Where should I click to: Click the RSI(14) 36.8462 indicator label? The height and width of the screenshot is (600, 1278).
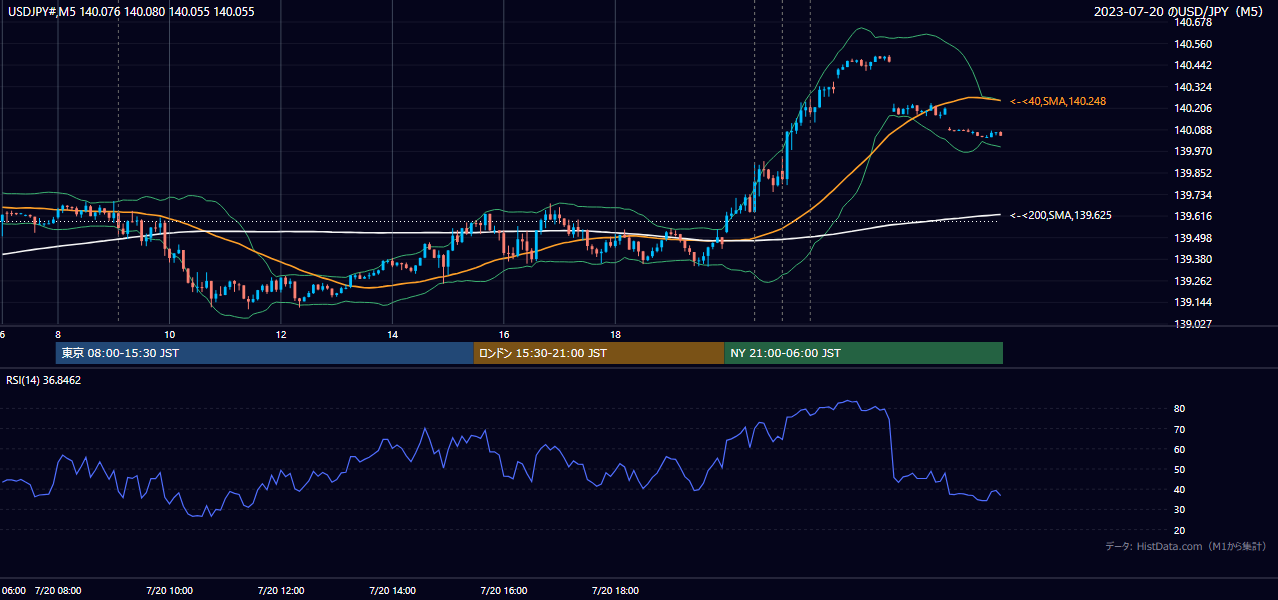(x=44, y=380)
